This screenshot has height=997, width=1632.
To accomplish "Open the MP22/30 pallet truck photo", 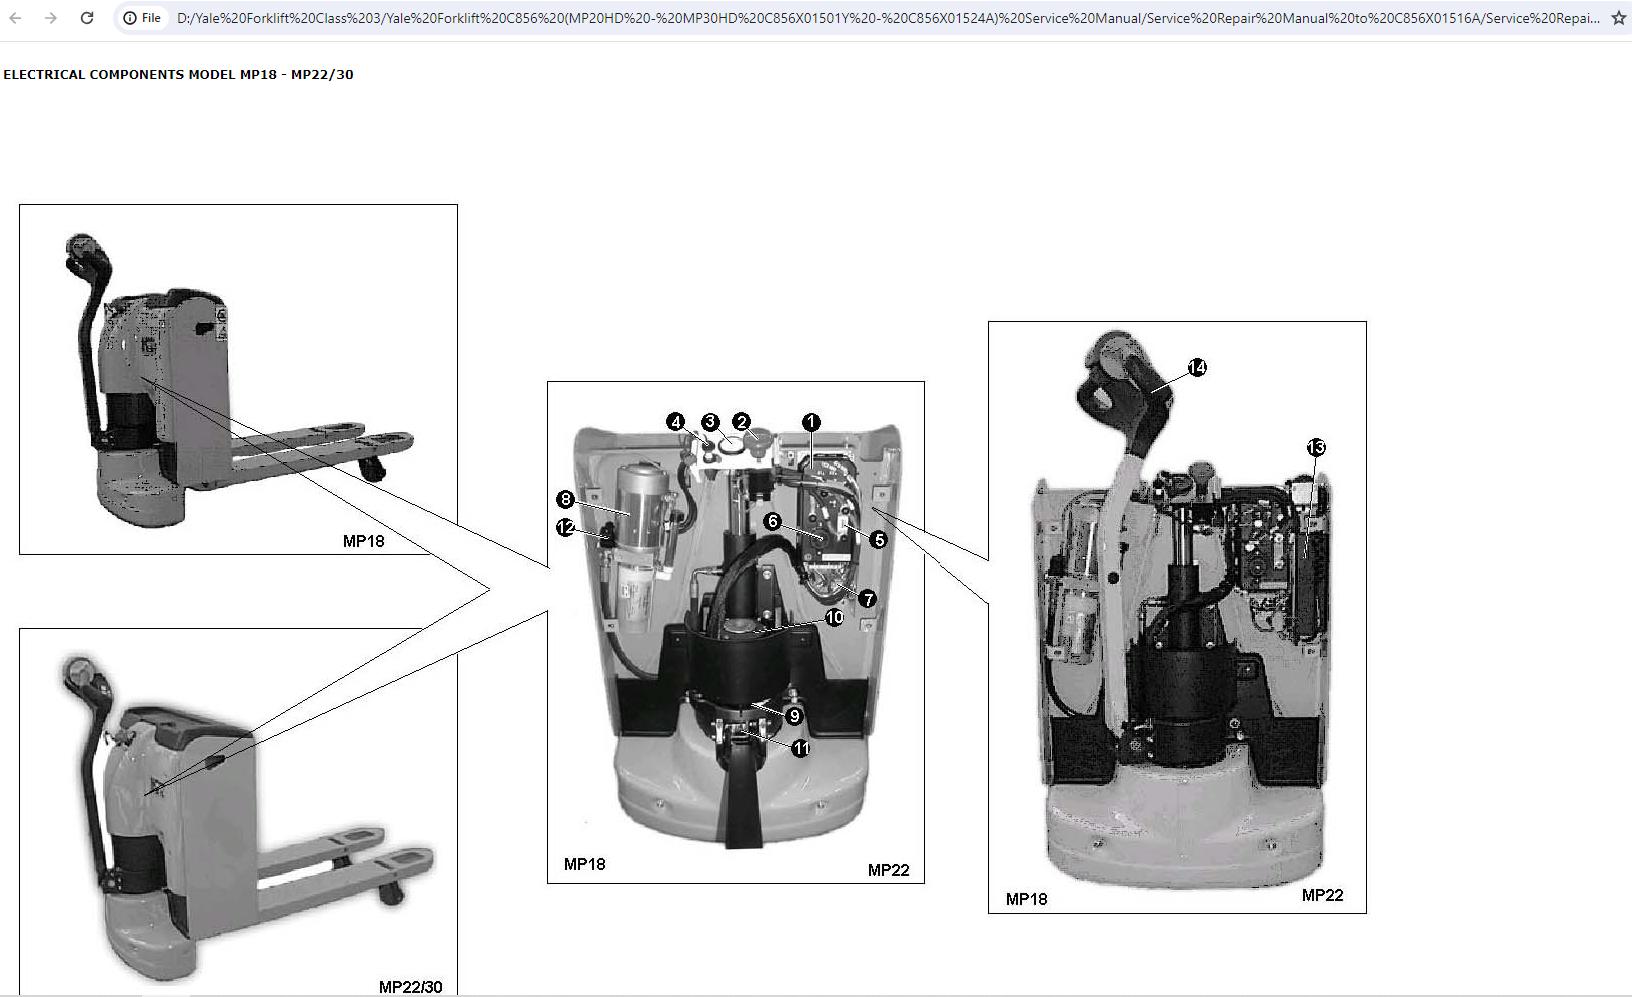I will coord(238,812).
